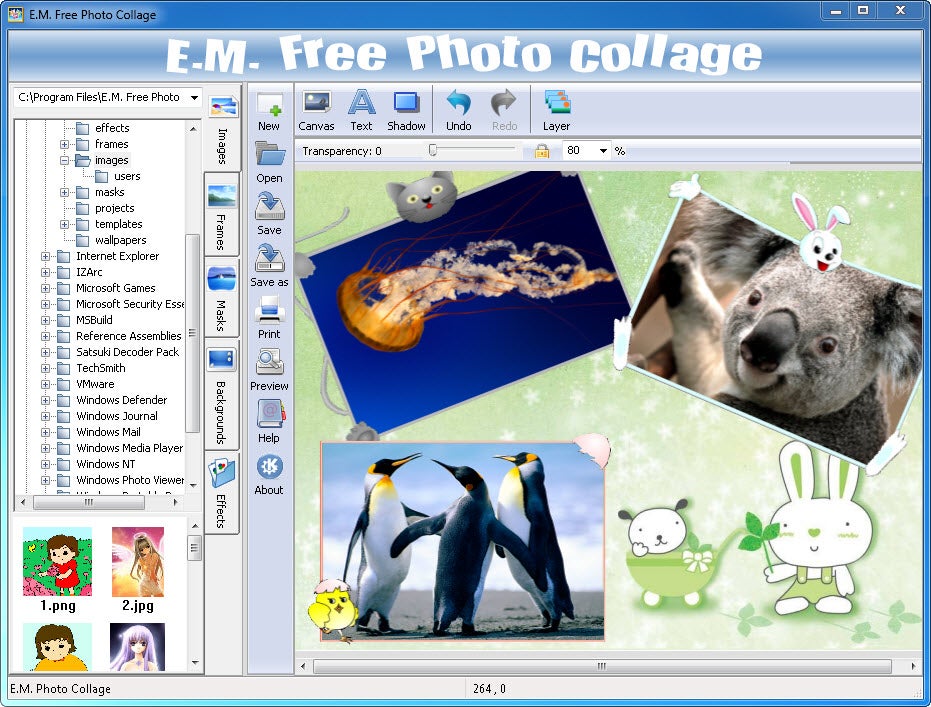This screenshot has width=931, height=707.
Task: Switch to the Masks side tab
Action: [x=221, y=298]
